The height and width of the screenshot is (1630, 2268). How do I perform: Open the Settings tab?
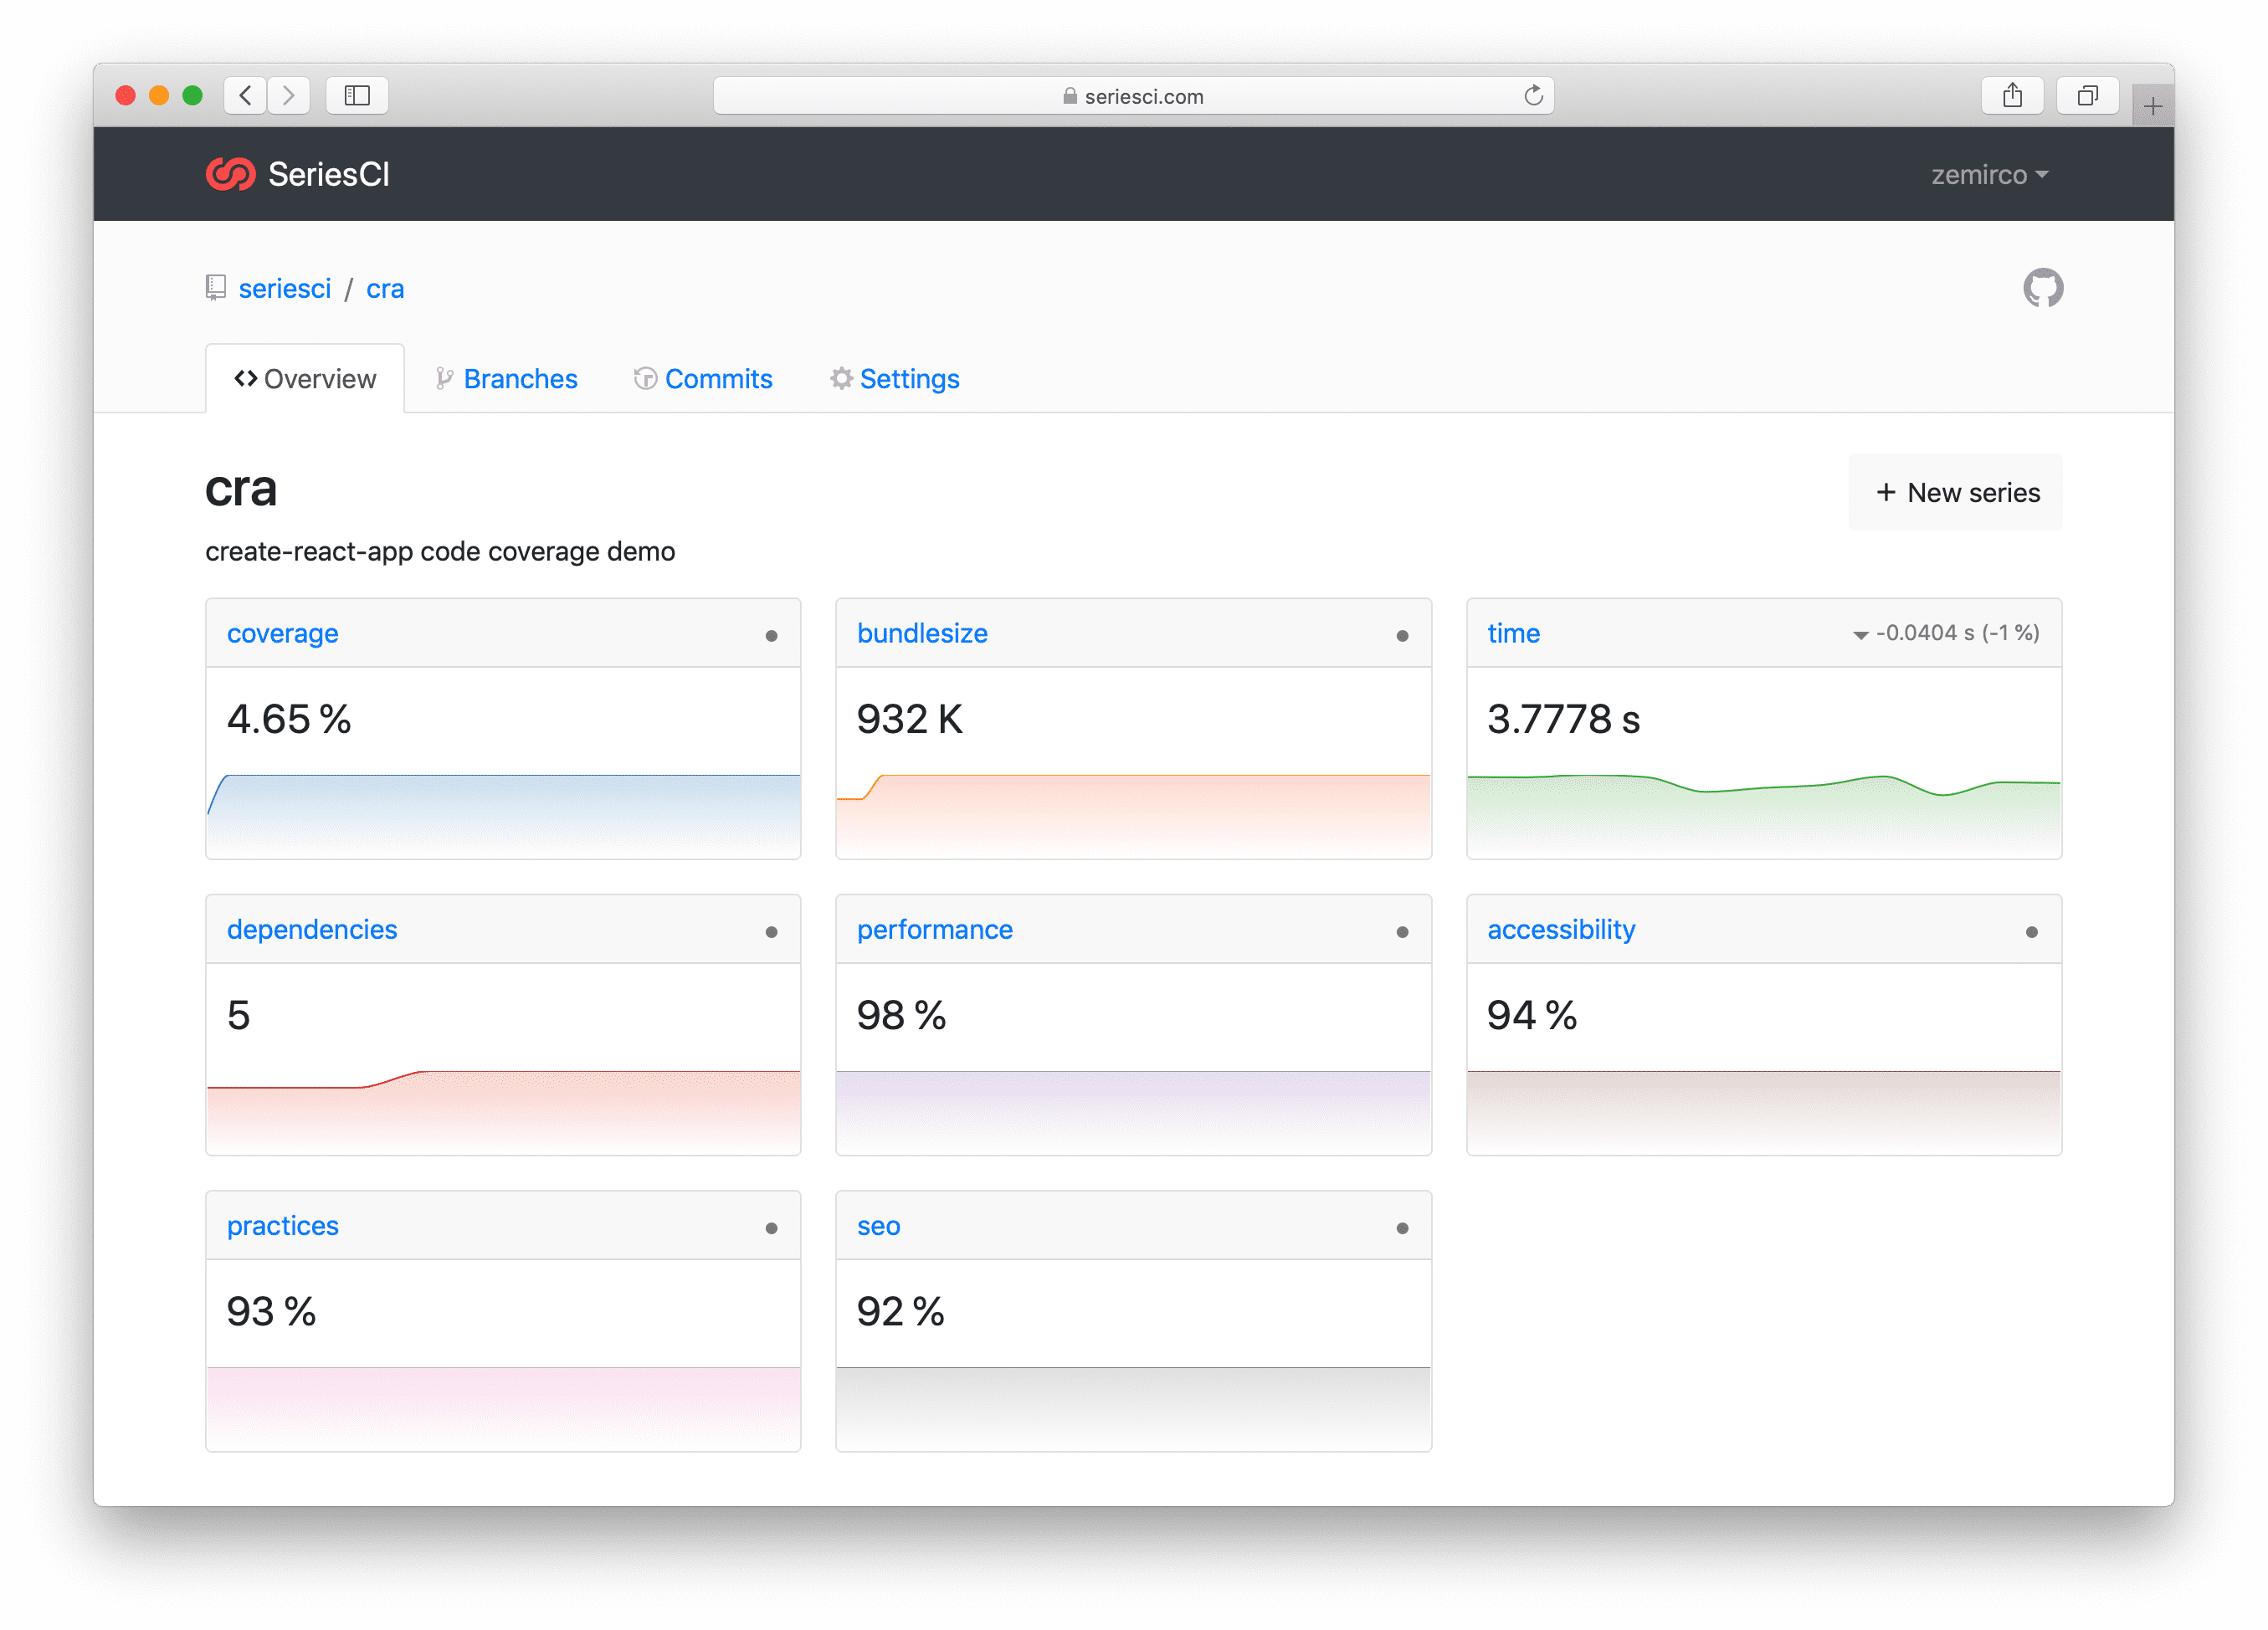tap(895, 379)
